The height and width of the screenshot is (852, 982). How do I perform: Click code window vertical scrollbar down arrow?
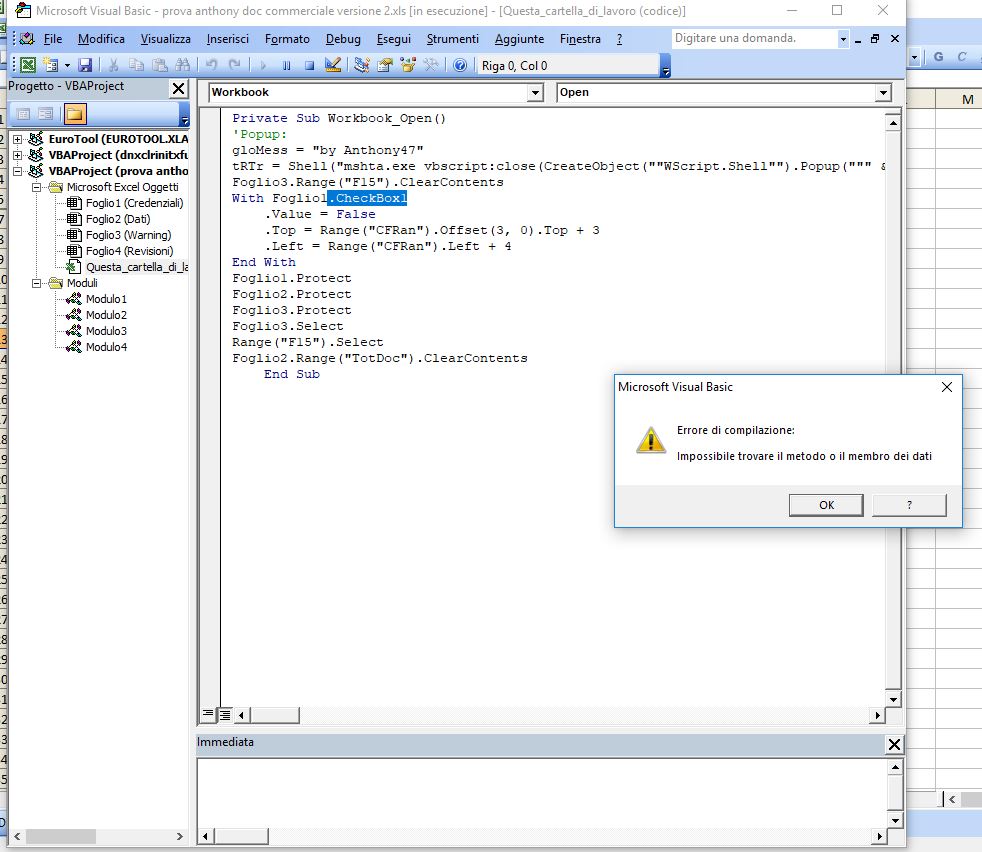point(894,699)
